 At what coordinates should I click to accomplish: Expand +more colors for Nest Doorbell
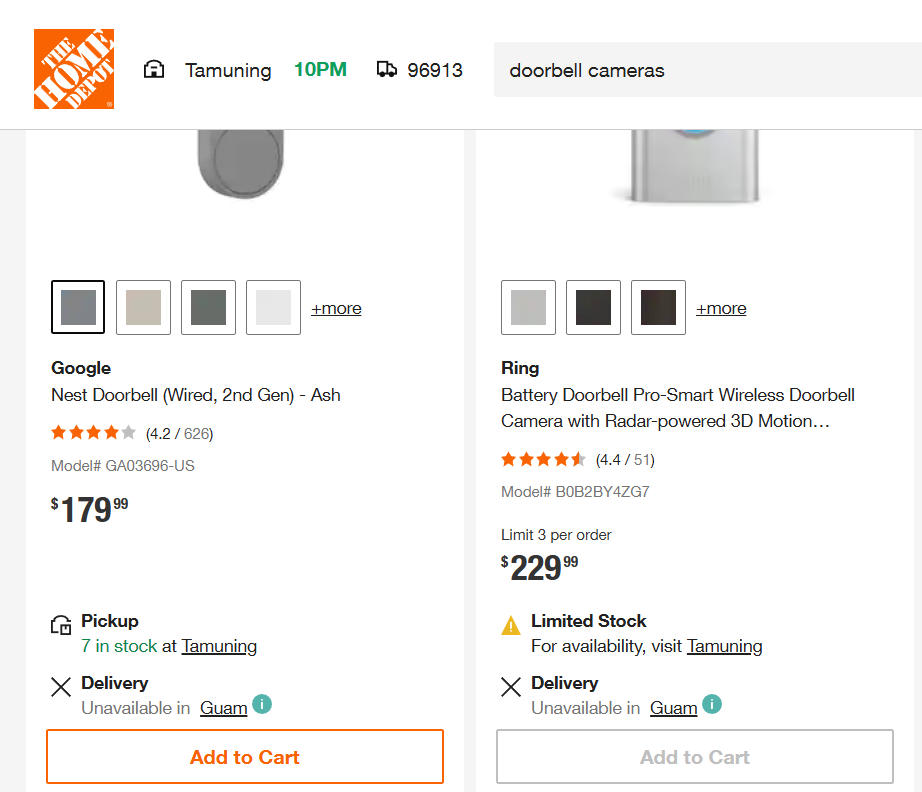click(336, 308)
